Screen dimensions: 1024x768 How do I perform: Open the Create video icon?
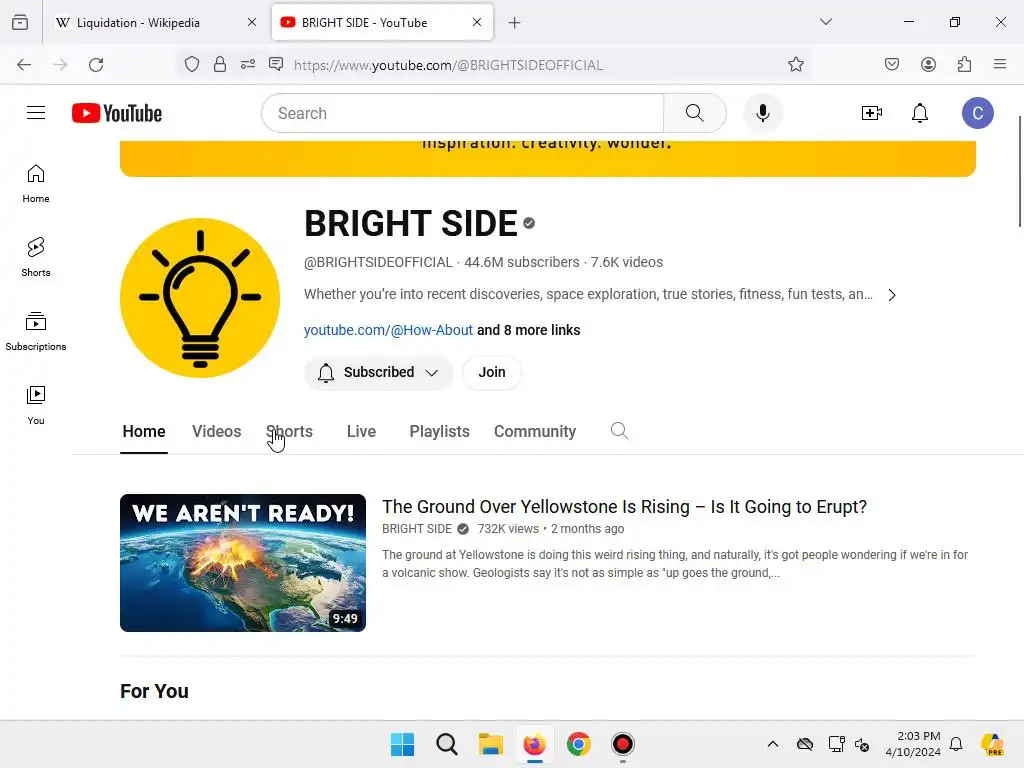(872, 113)
